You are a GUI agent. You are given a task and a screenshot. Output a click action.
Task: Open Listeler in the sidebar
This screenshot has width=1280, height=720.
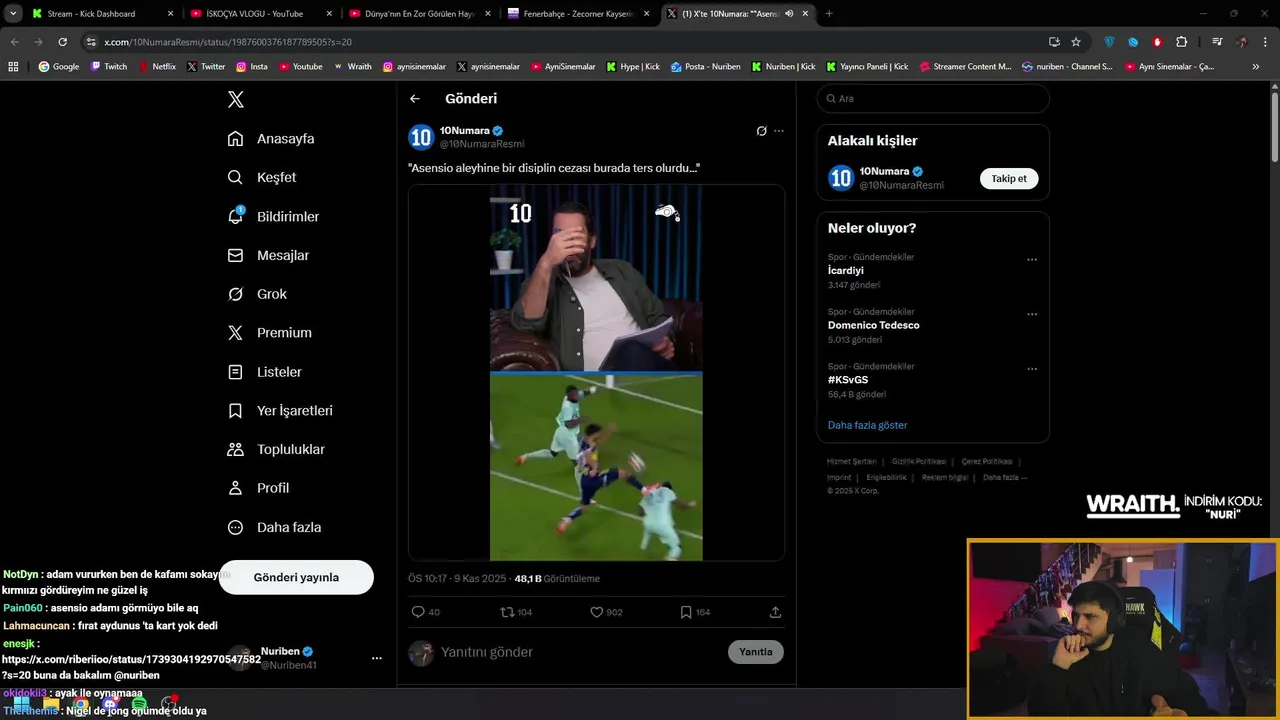[264, 372]
